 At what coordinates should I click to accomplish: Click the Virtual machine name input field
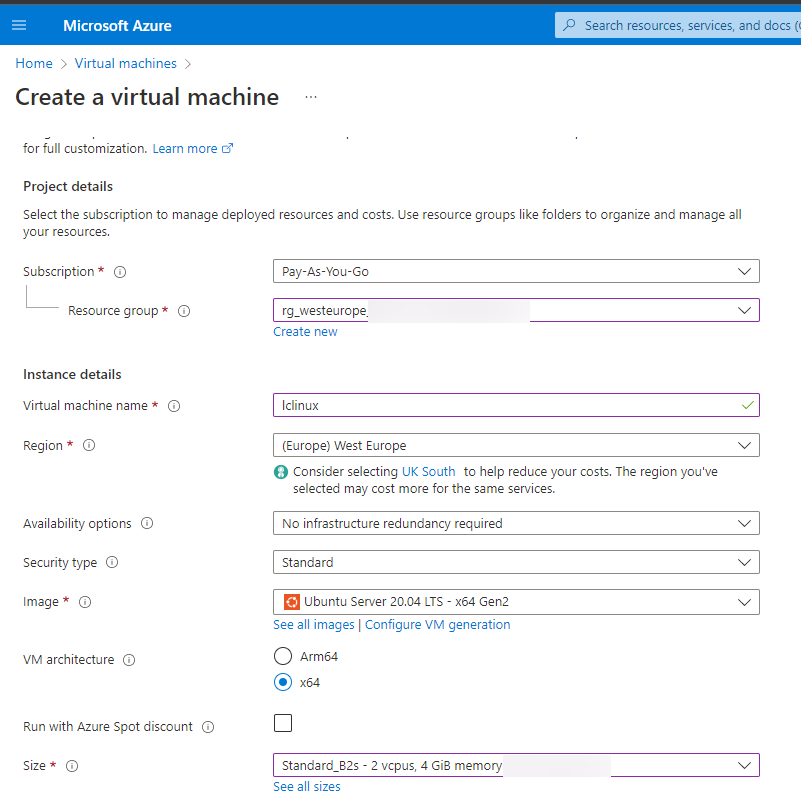(516, 405)
